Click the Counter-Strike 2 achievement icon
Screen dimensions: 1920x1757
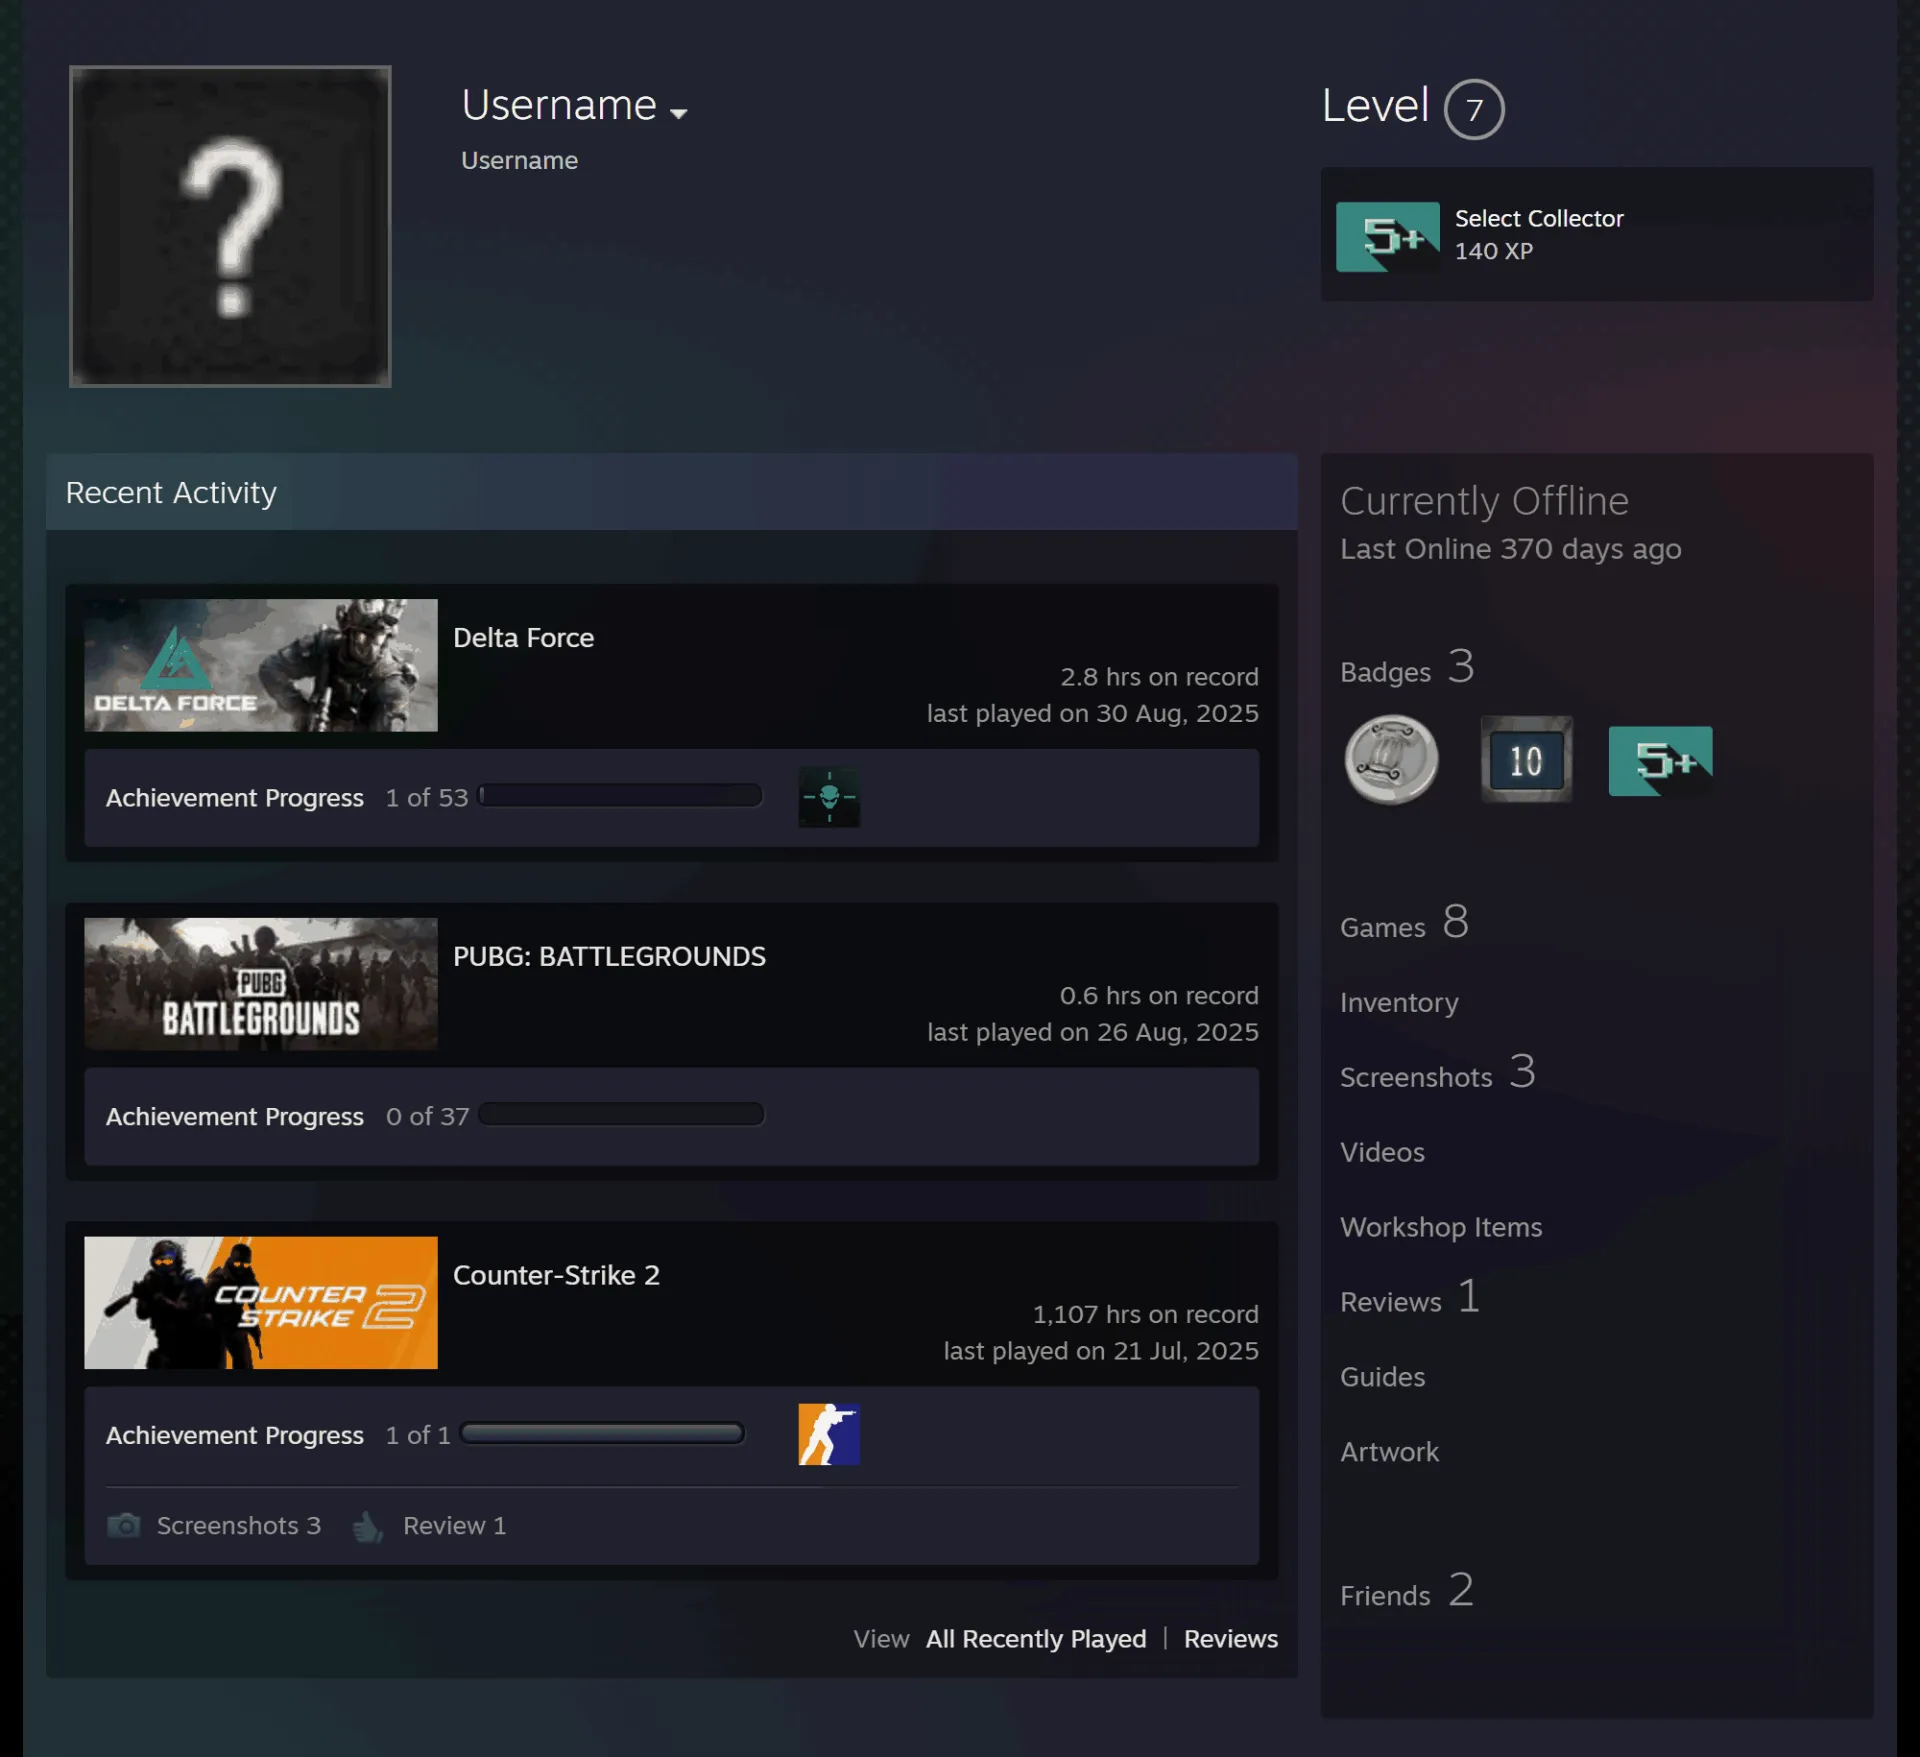coord(829,1434)
